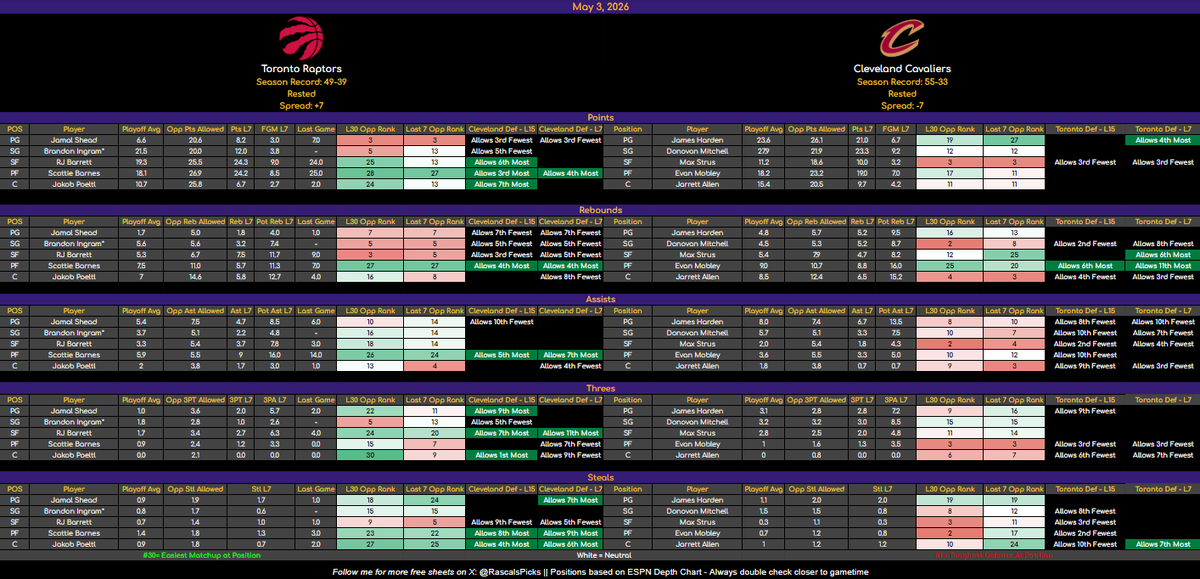The width and height of the screenshot is (1200, 579).
Task: Click the Cleveland Cavaliers logo
Action: pyautogui.click(x=901, y=39)
